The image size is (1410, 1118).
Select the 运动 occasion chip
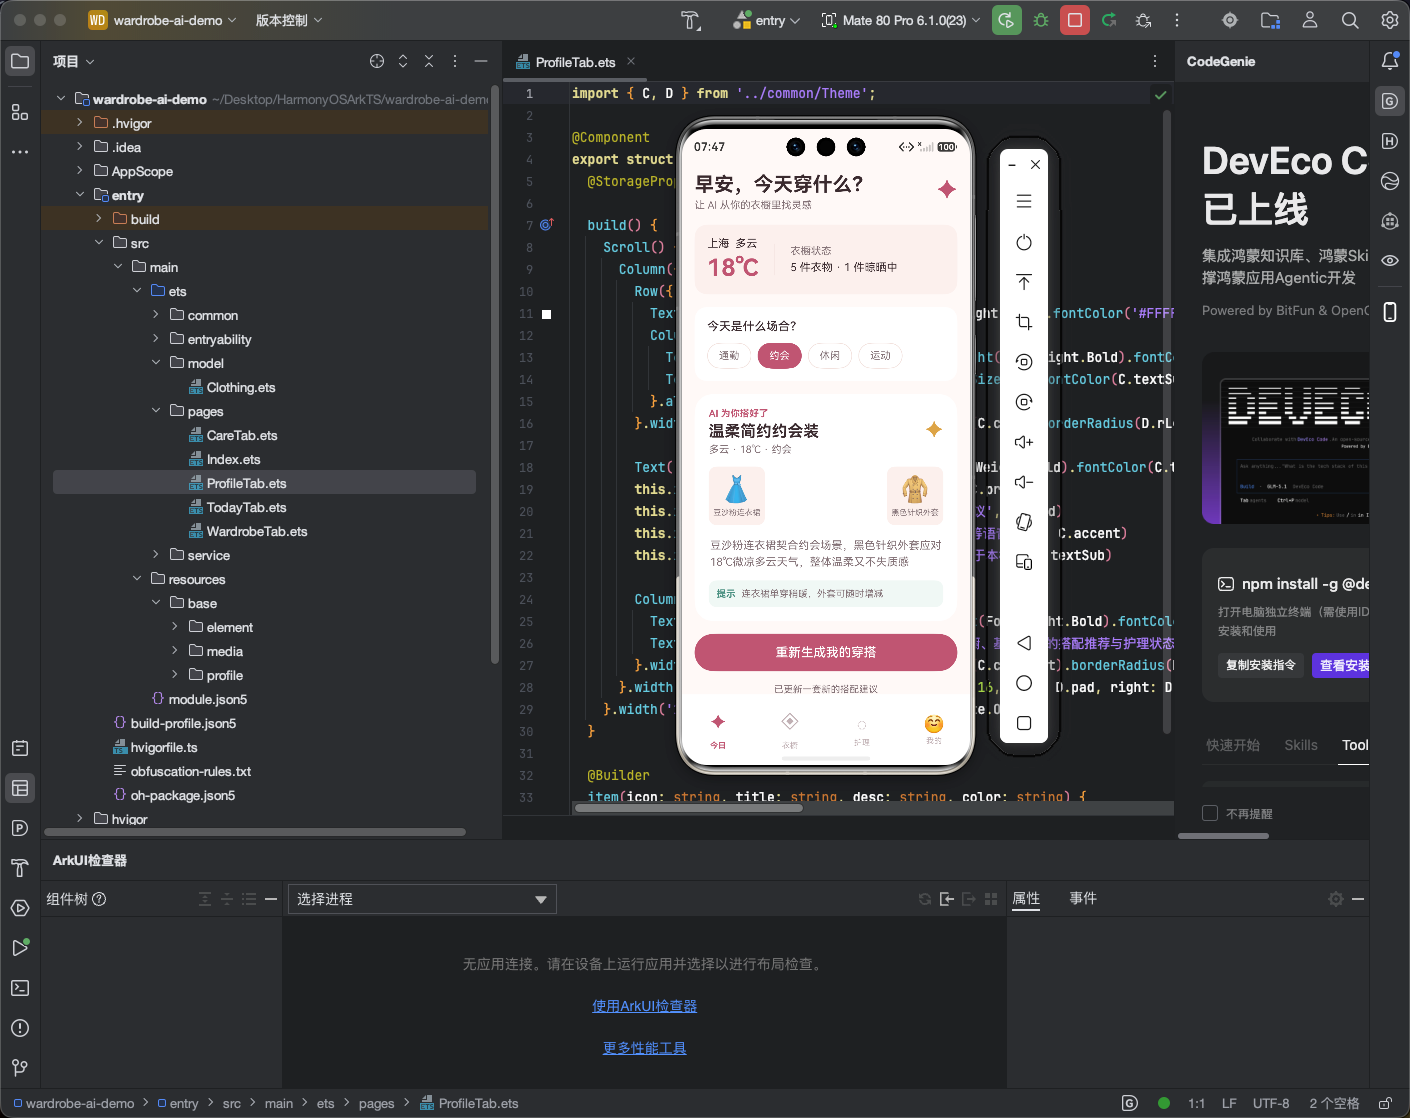tap(880, 355)
